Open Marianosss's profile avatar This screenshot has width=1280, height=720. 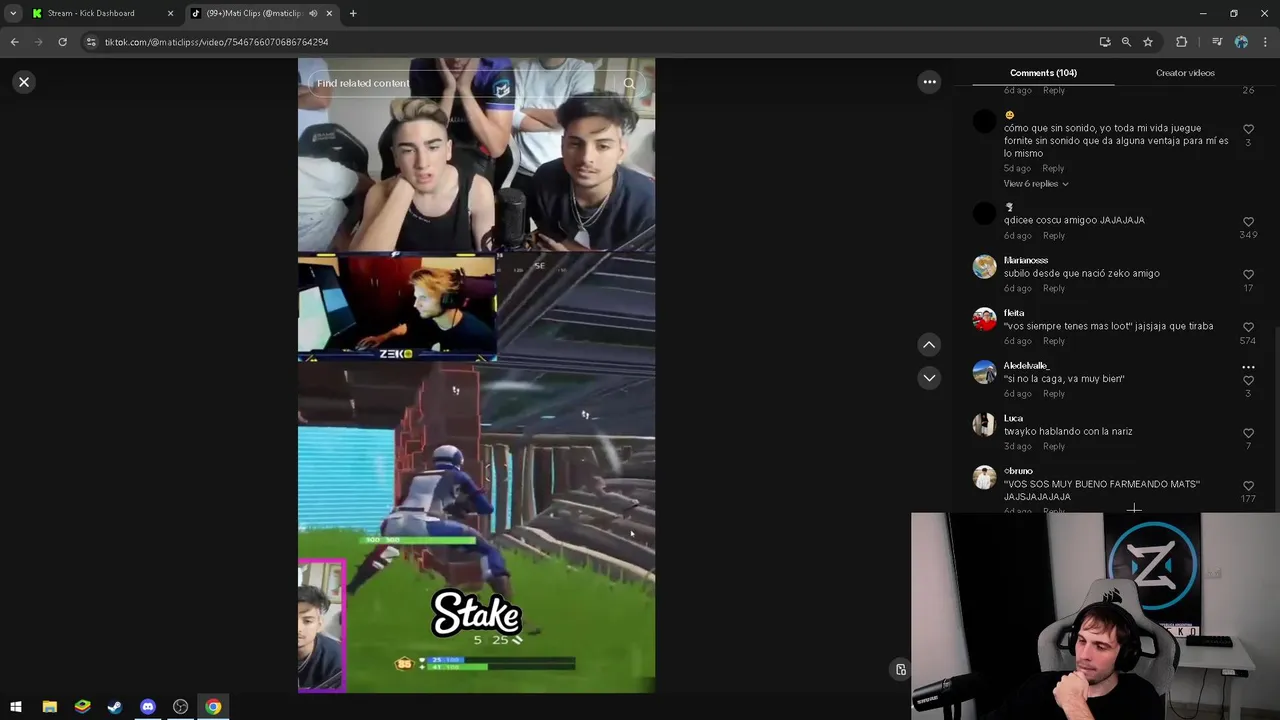click(985, 267)
